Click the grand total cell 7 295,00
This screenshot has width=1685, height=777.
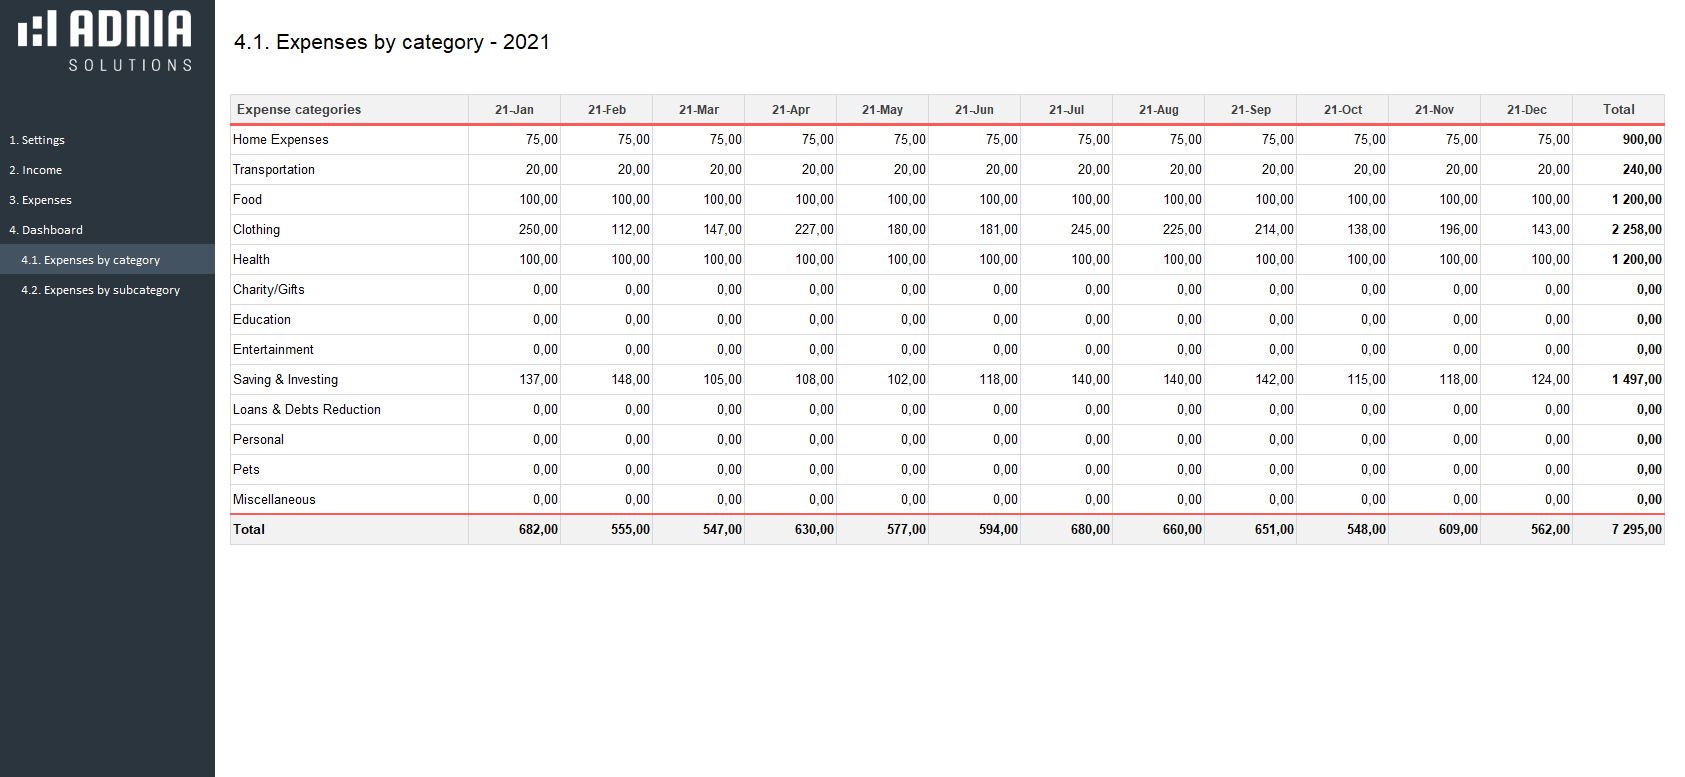(x=1636, y=530)
